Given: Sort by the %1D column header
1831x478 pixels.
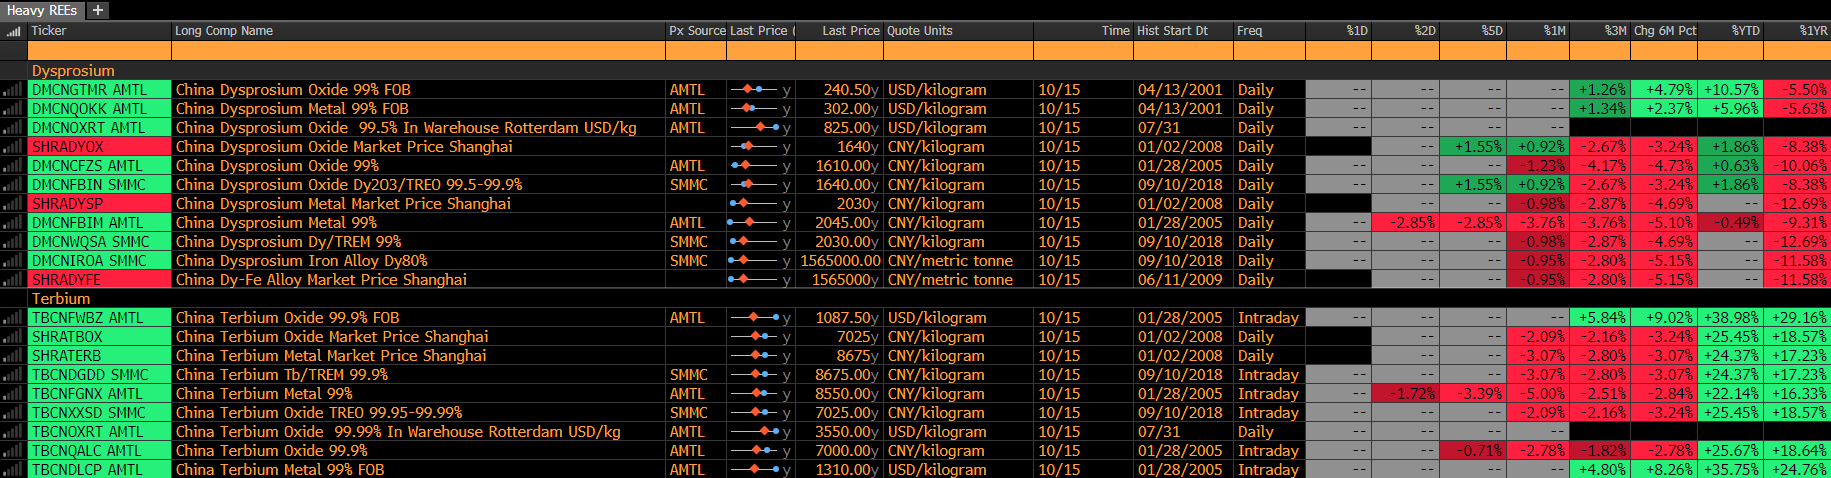Looking at the screenshot, I should 1338,31.
